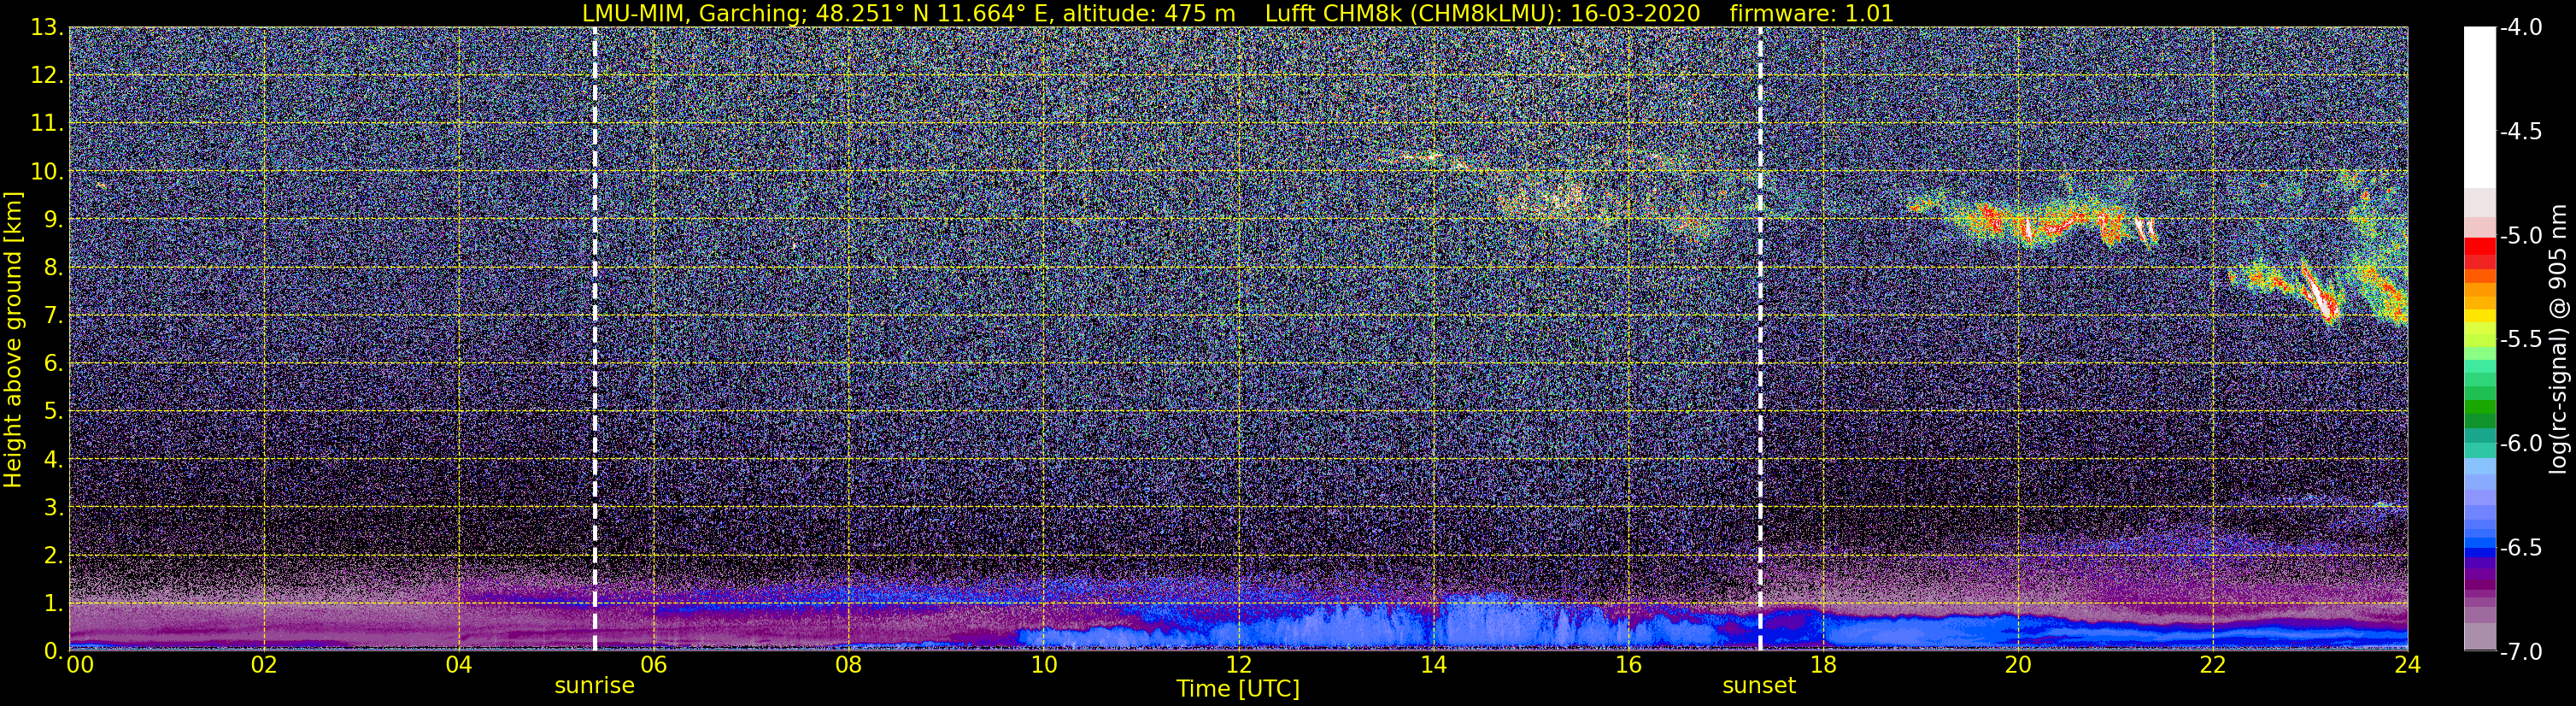This screenshot has width=2576, height=706.
Task: Click the time axis tick label 04
Action: [x=458, y=666]
